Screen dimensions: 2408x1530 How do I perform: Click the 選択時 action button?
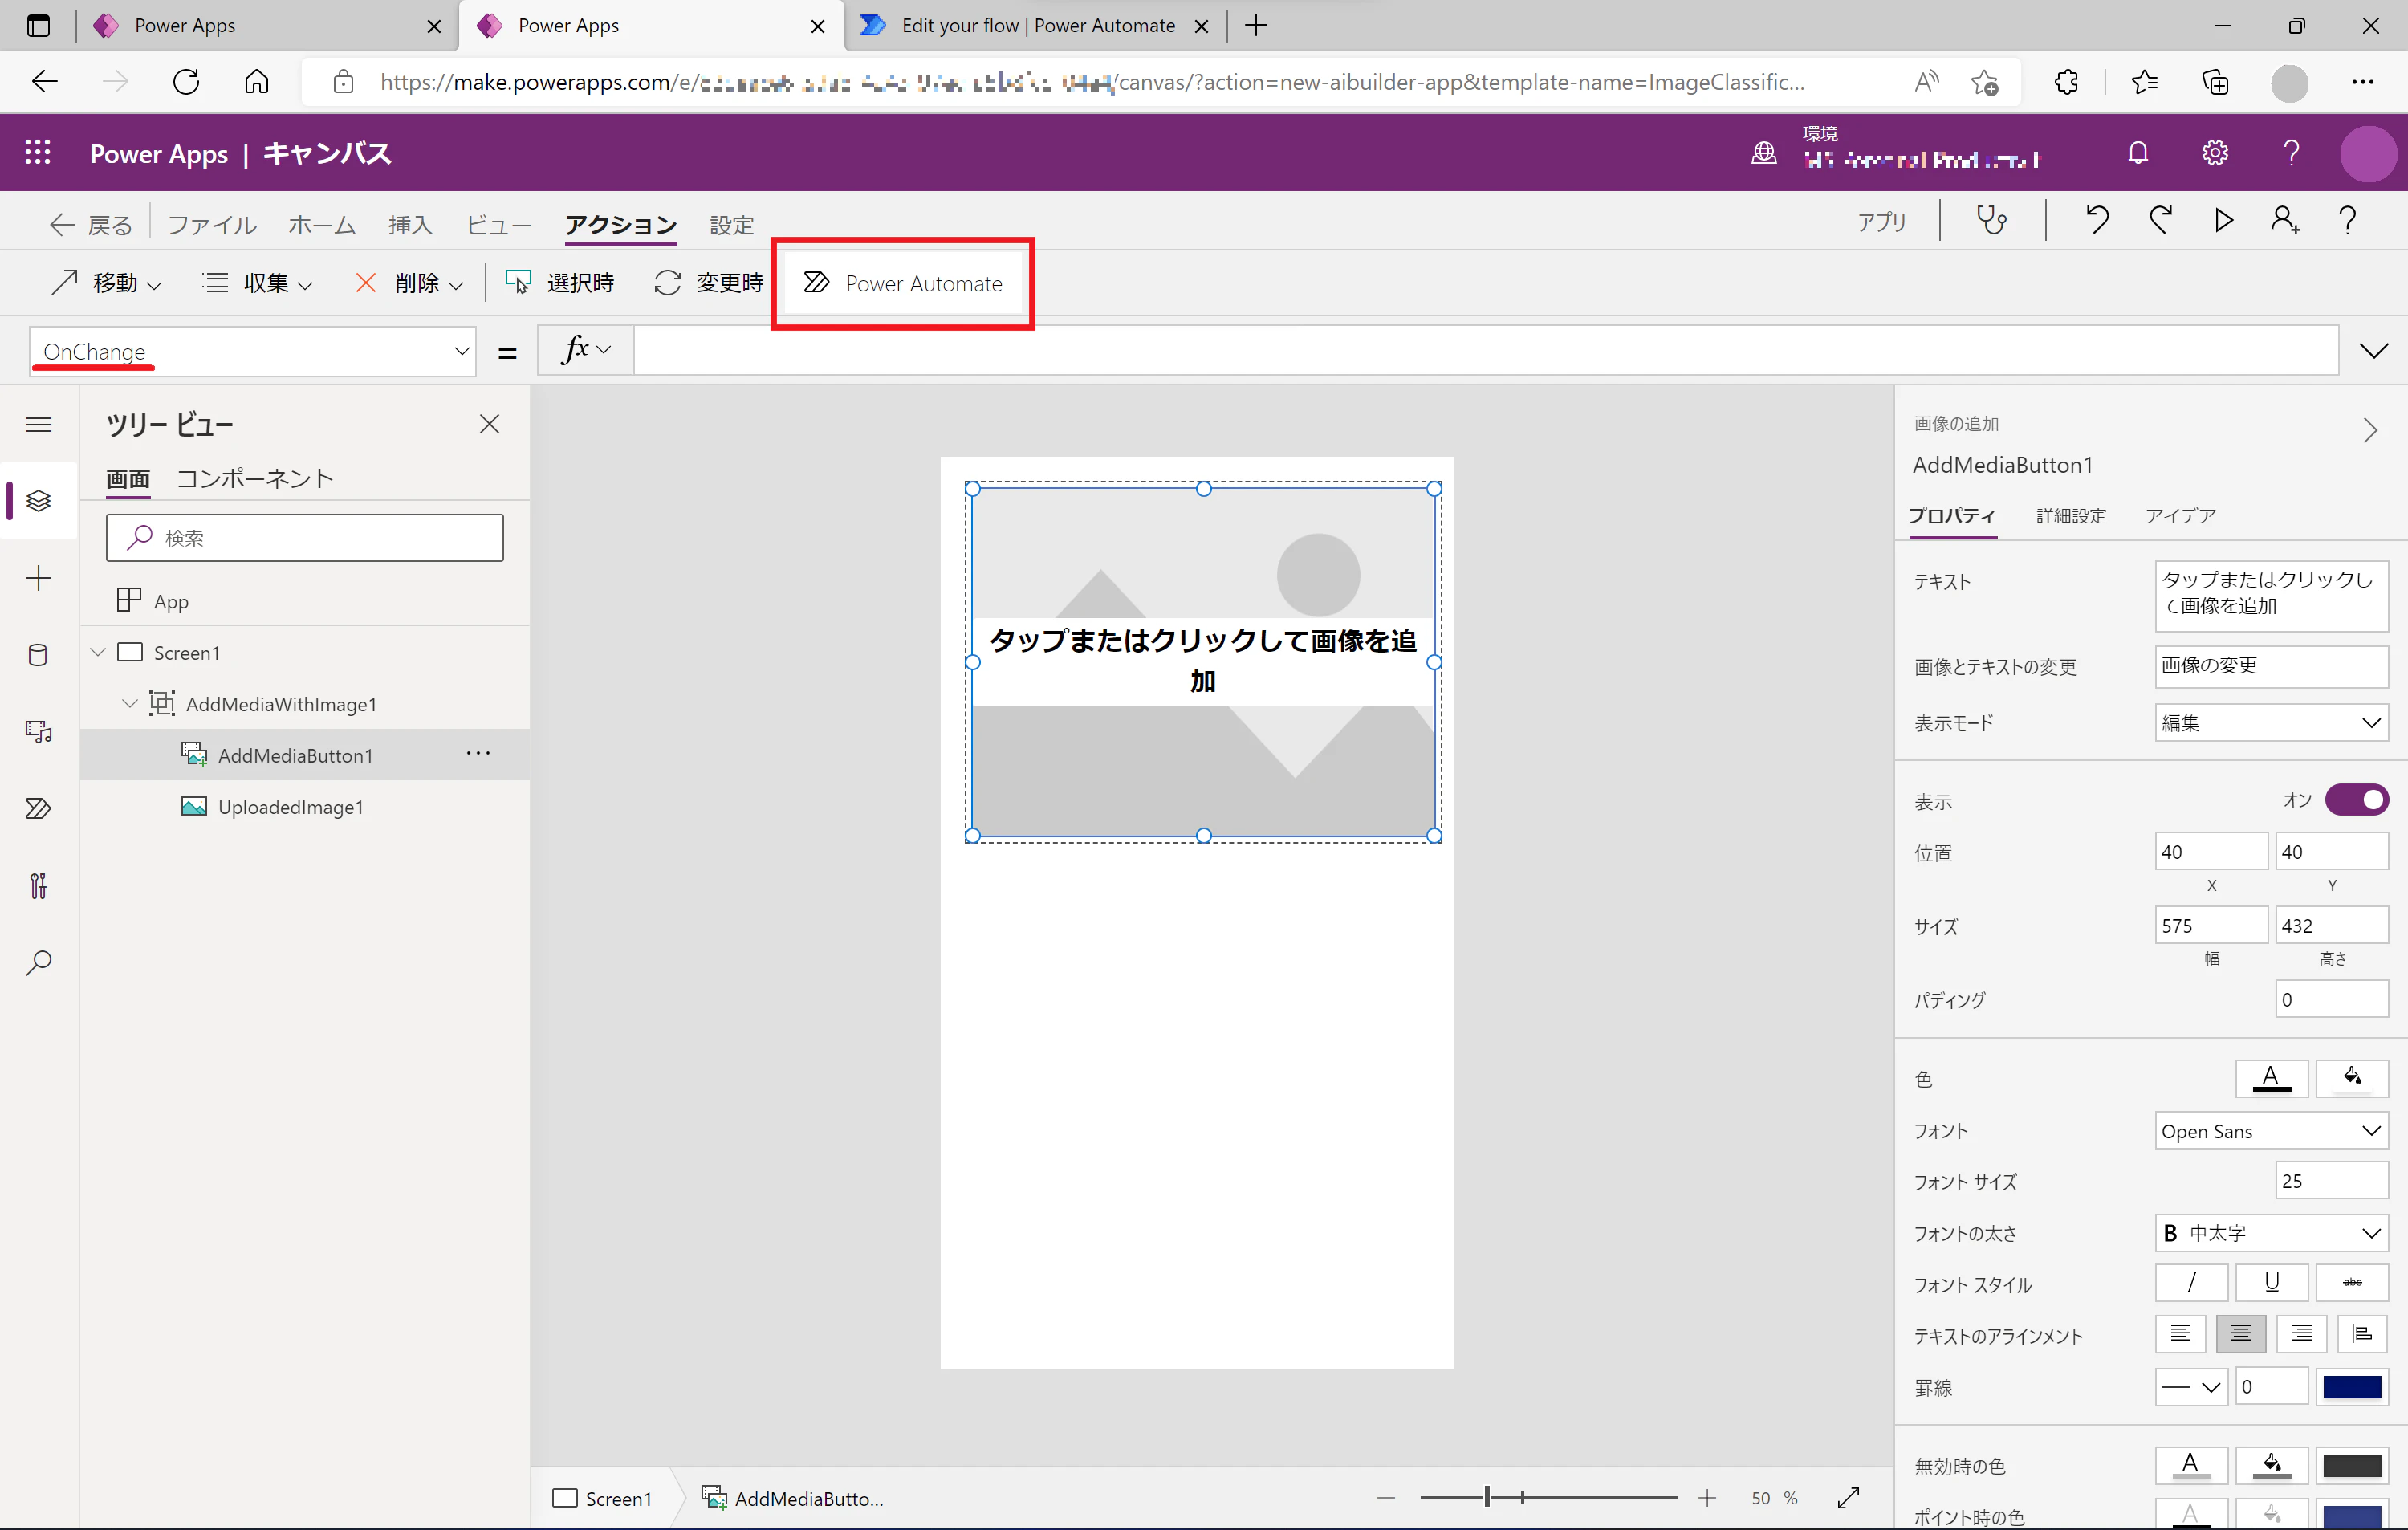point(560,283)
